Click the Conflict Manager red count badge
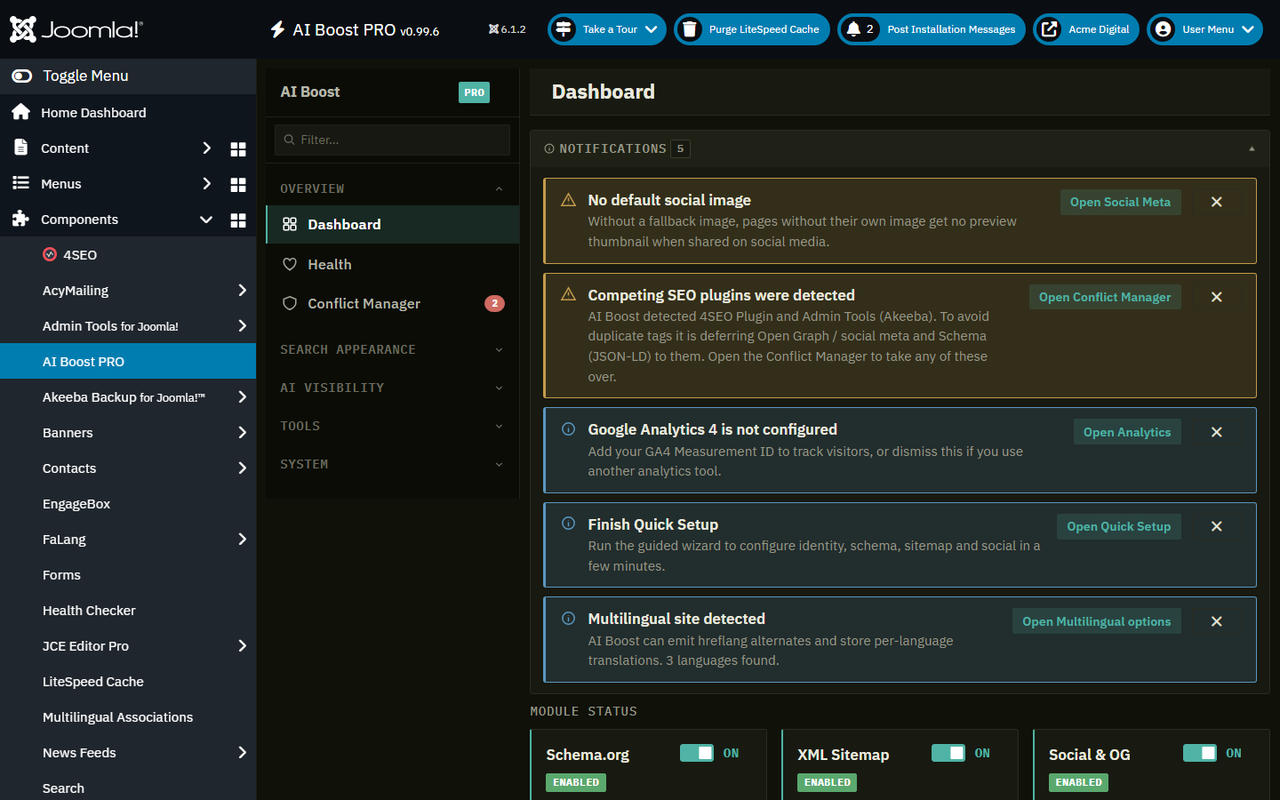1280x800 pixels. [494, 303]
